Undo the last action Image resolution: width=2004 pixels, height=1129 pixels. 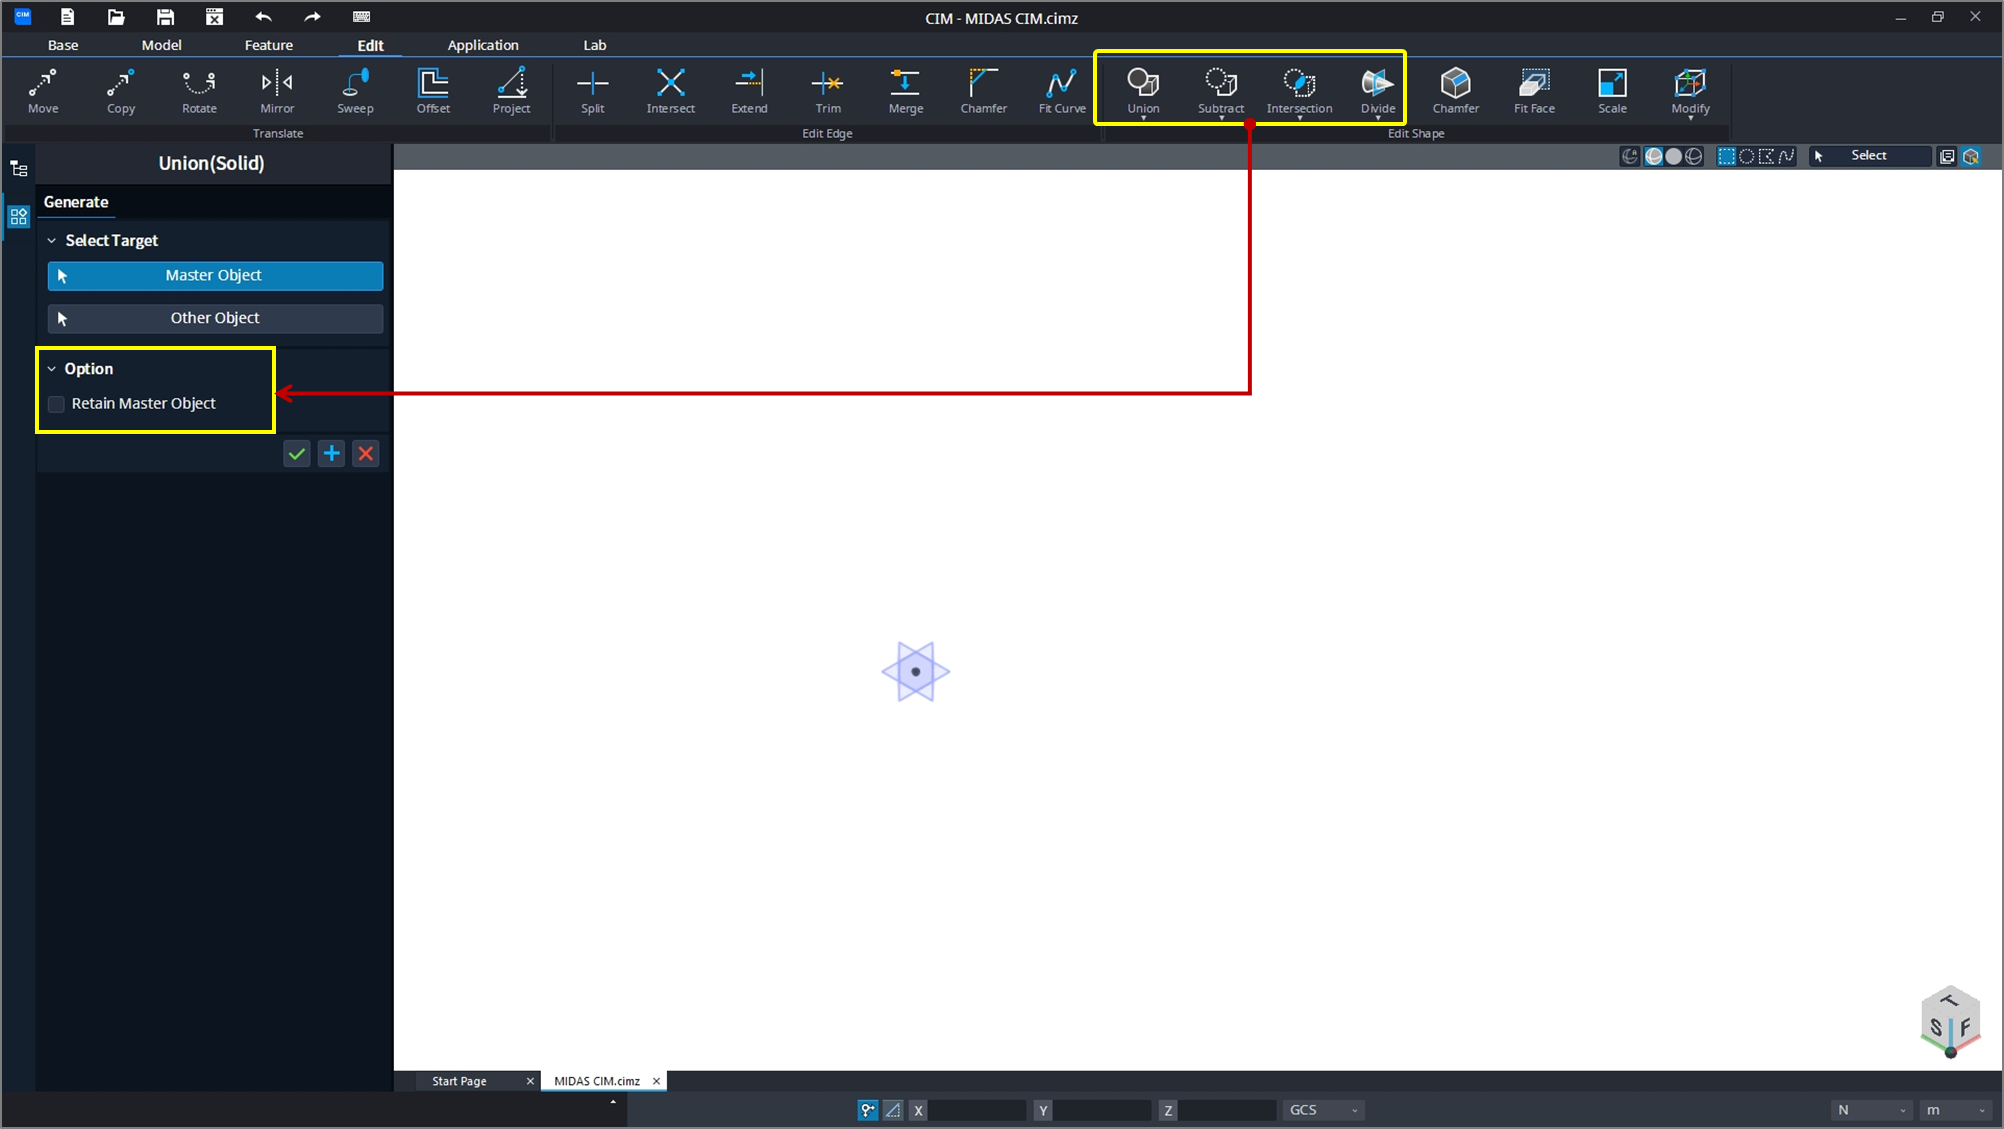tap(263, 17)
